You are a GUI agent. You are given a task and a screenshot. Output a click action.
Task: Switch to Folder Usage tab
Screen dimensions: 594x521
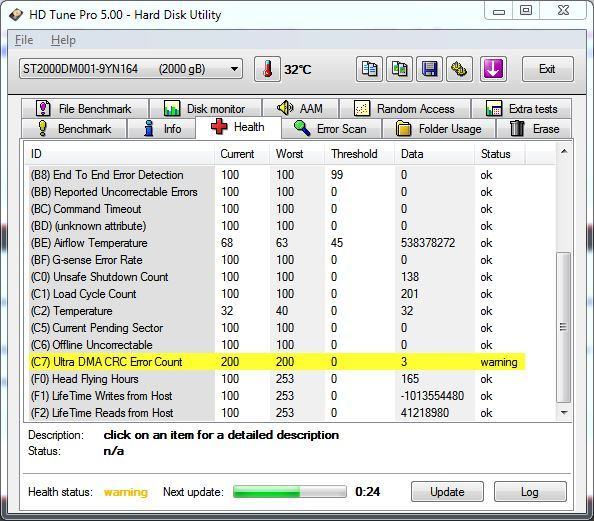tap(439, 128)
